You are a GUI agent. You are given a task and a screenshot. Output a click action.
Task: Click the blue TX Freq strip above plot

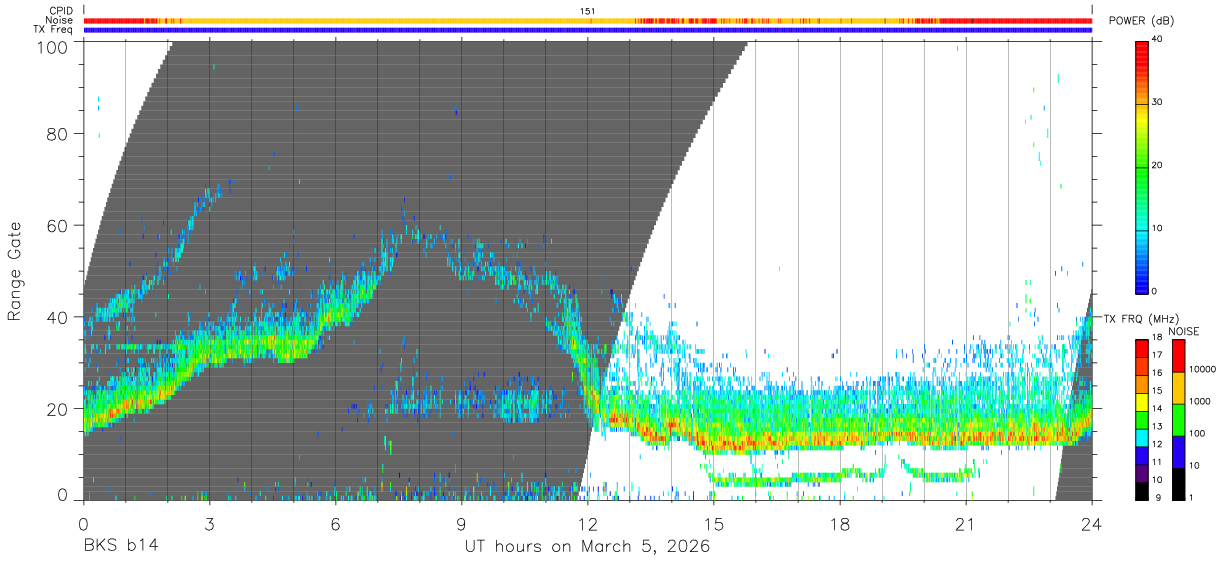click(588, 30)
